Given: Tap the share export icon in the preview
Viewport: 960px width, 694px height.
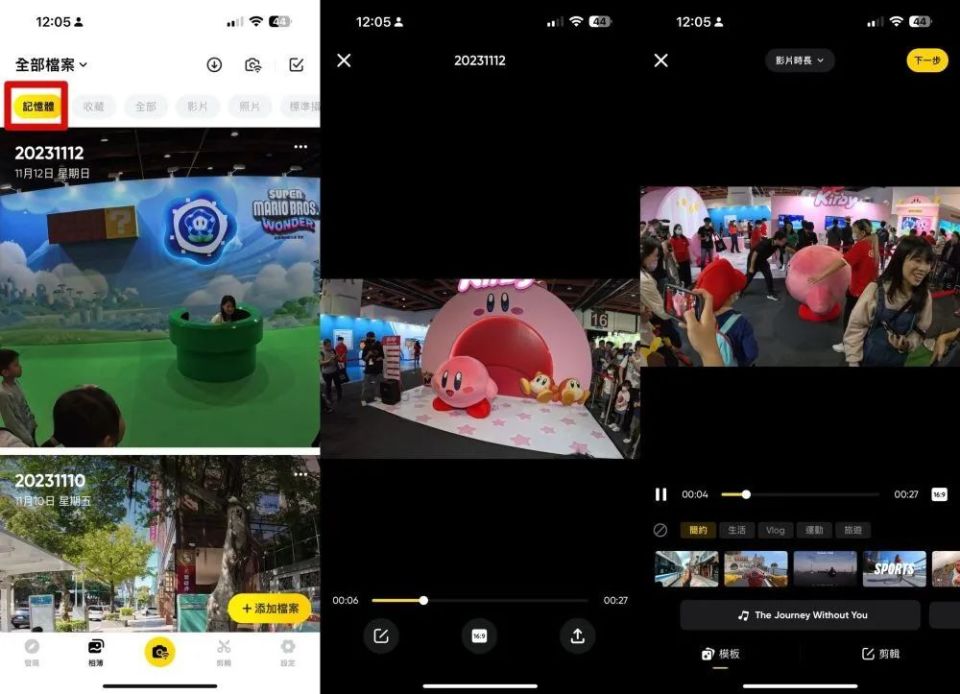Looking at the screenshot, I should coord(577,636).
